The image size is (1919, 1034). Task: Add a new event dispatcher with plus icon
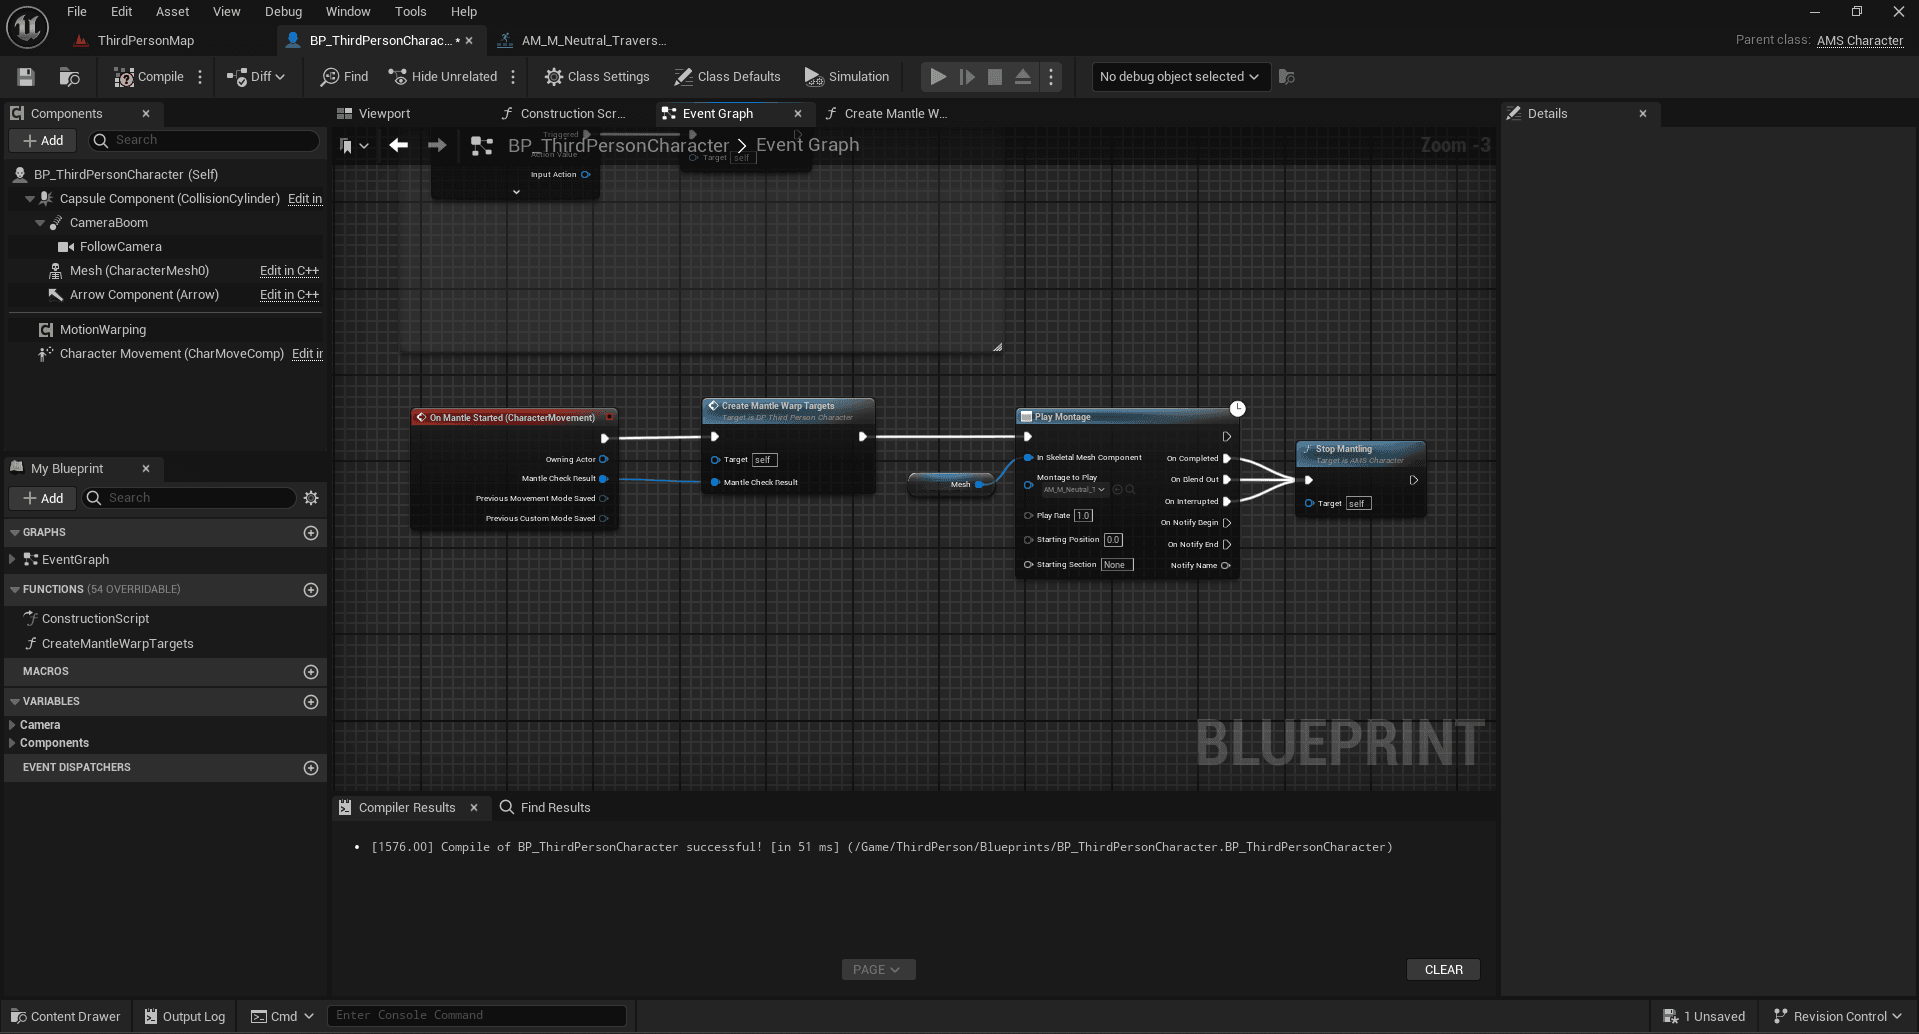(x=311, y=768)
